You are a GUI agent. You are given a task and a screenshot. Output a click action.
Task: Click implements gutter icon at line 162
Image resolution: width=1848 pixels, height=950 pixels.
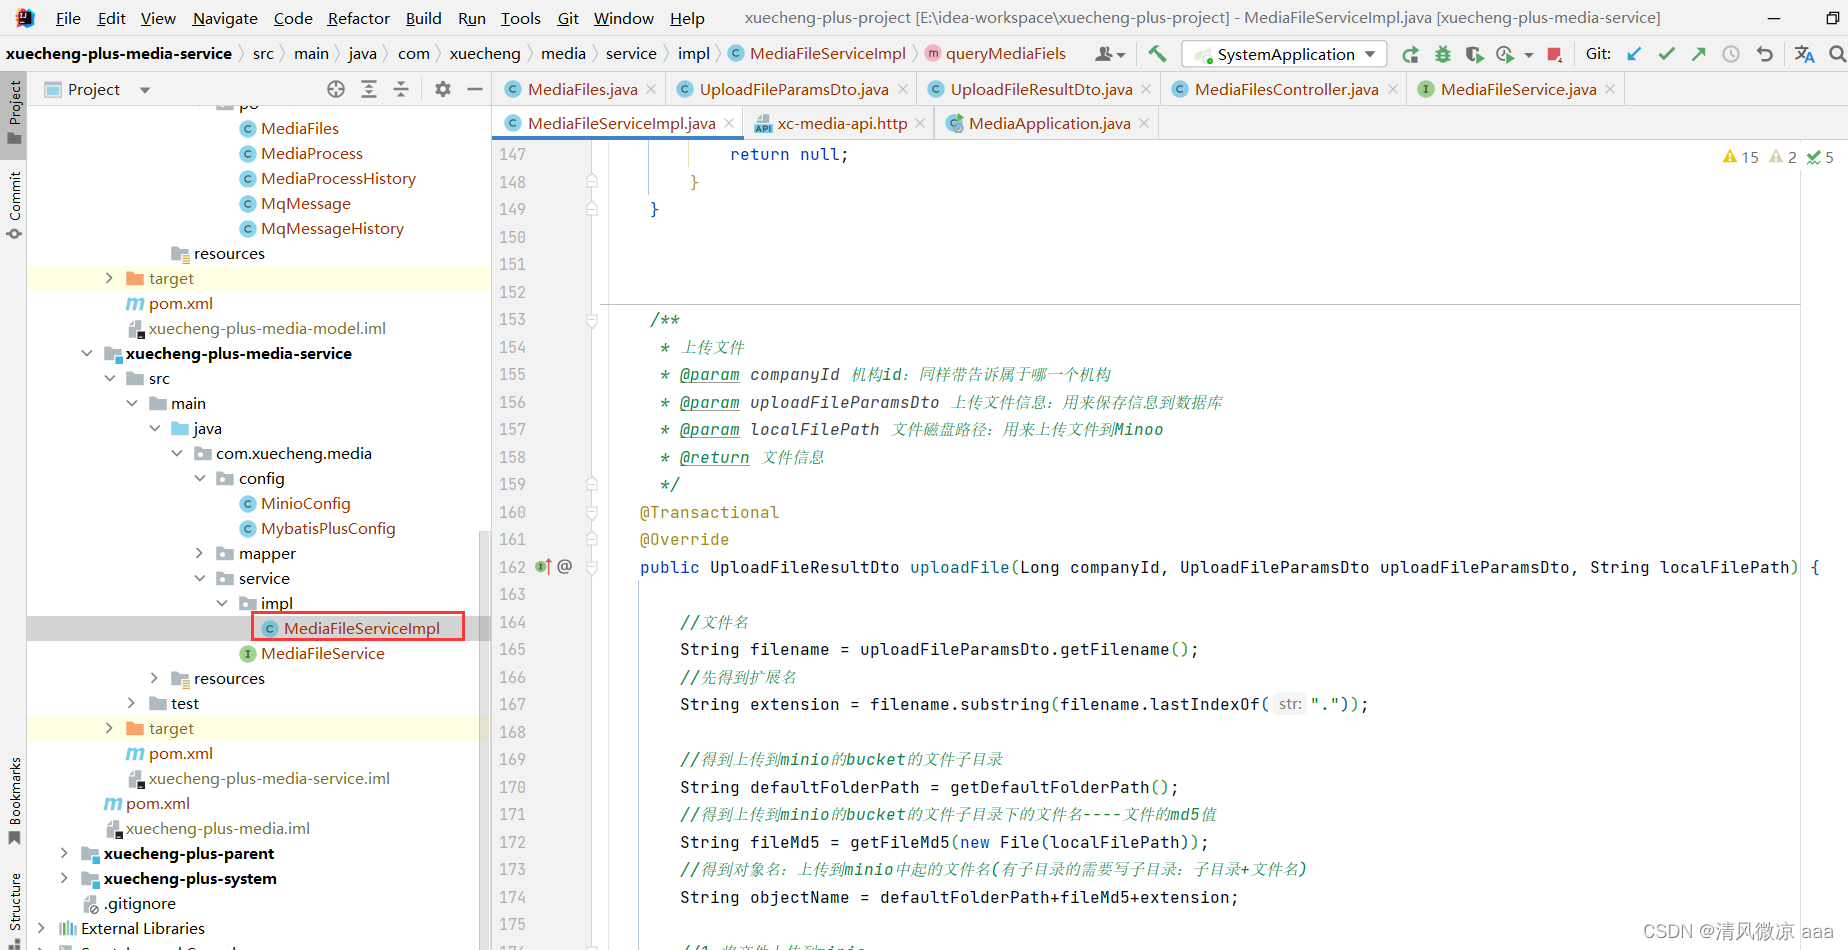(x=543, y=567)
